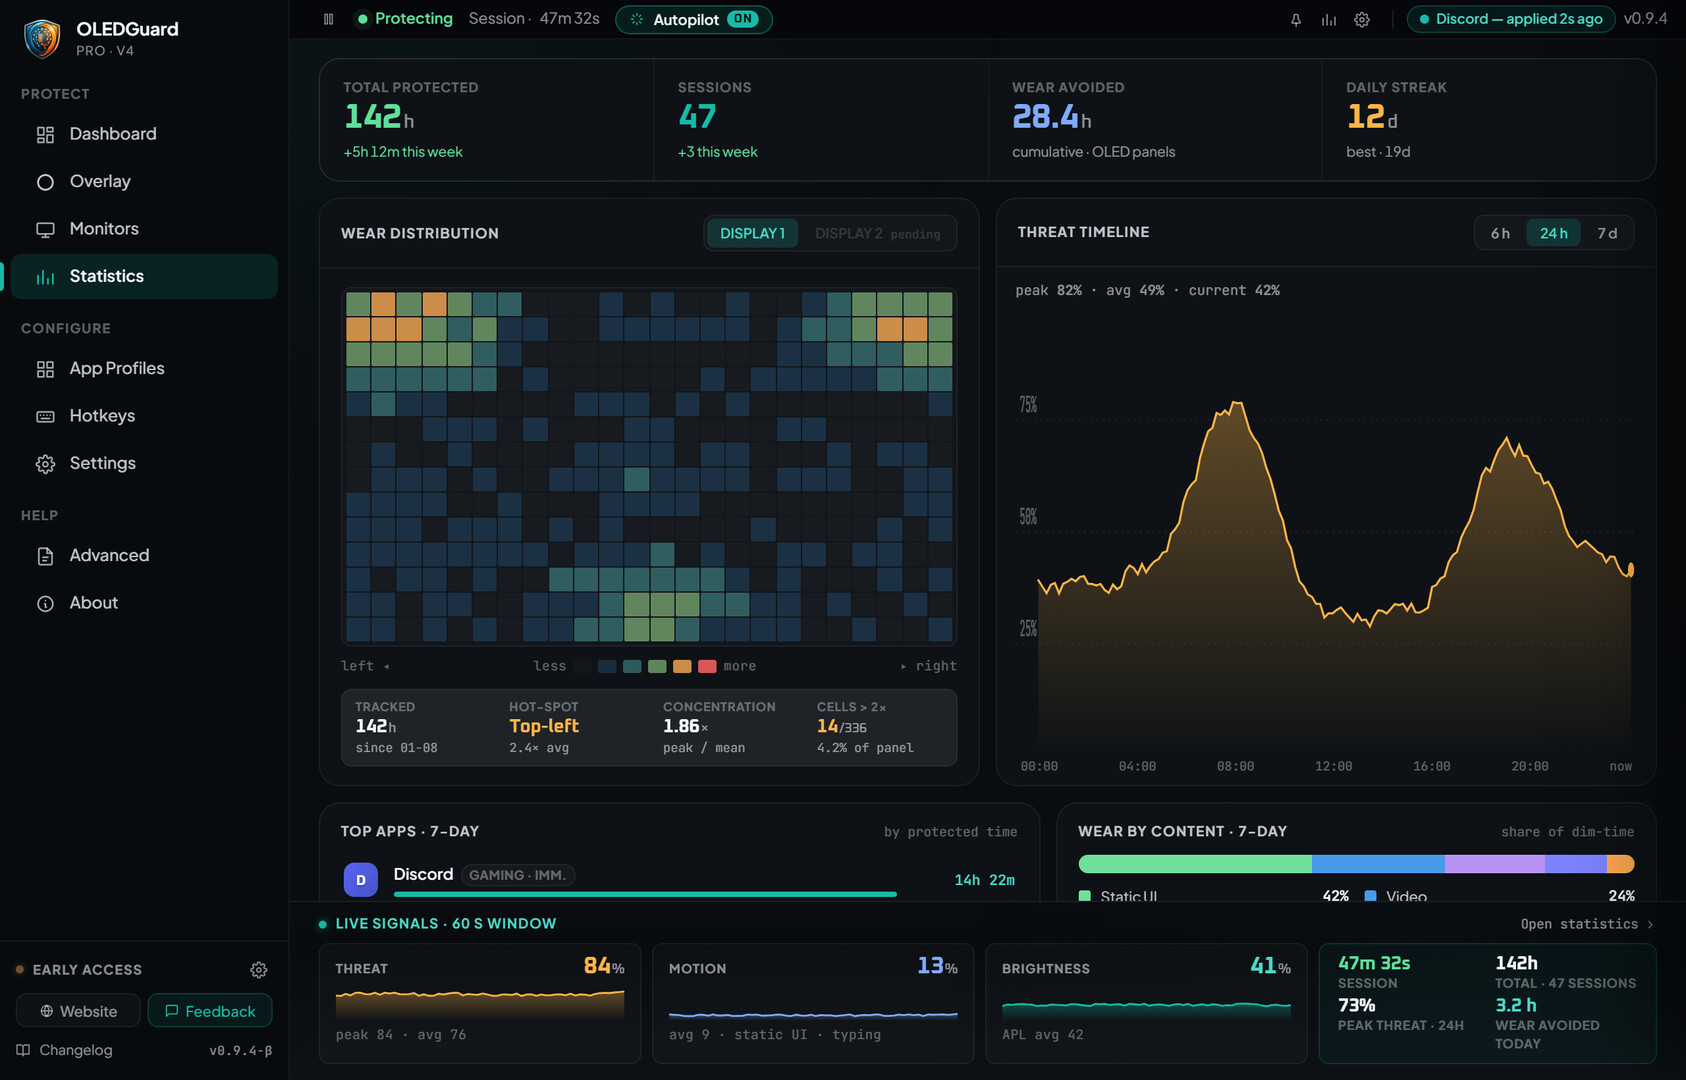Click the Discord applied status pill
The image size is (1686, 1080).
point(1510,19)
